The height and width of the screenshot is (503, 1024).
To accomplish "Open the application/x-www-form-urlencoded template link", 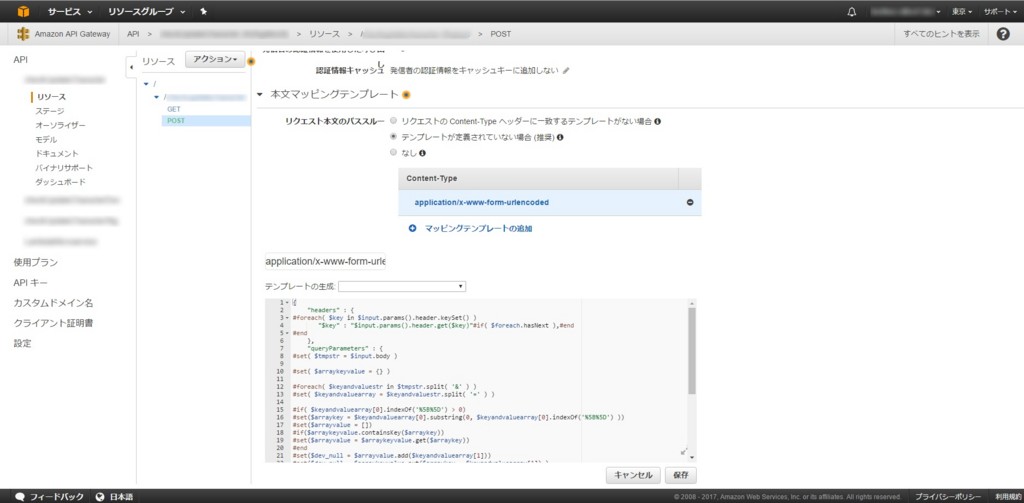I will tap(481, 203).
